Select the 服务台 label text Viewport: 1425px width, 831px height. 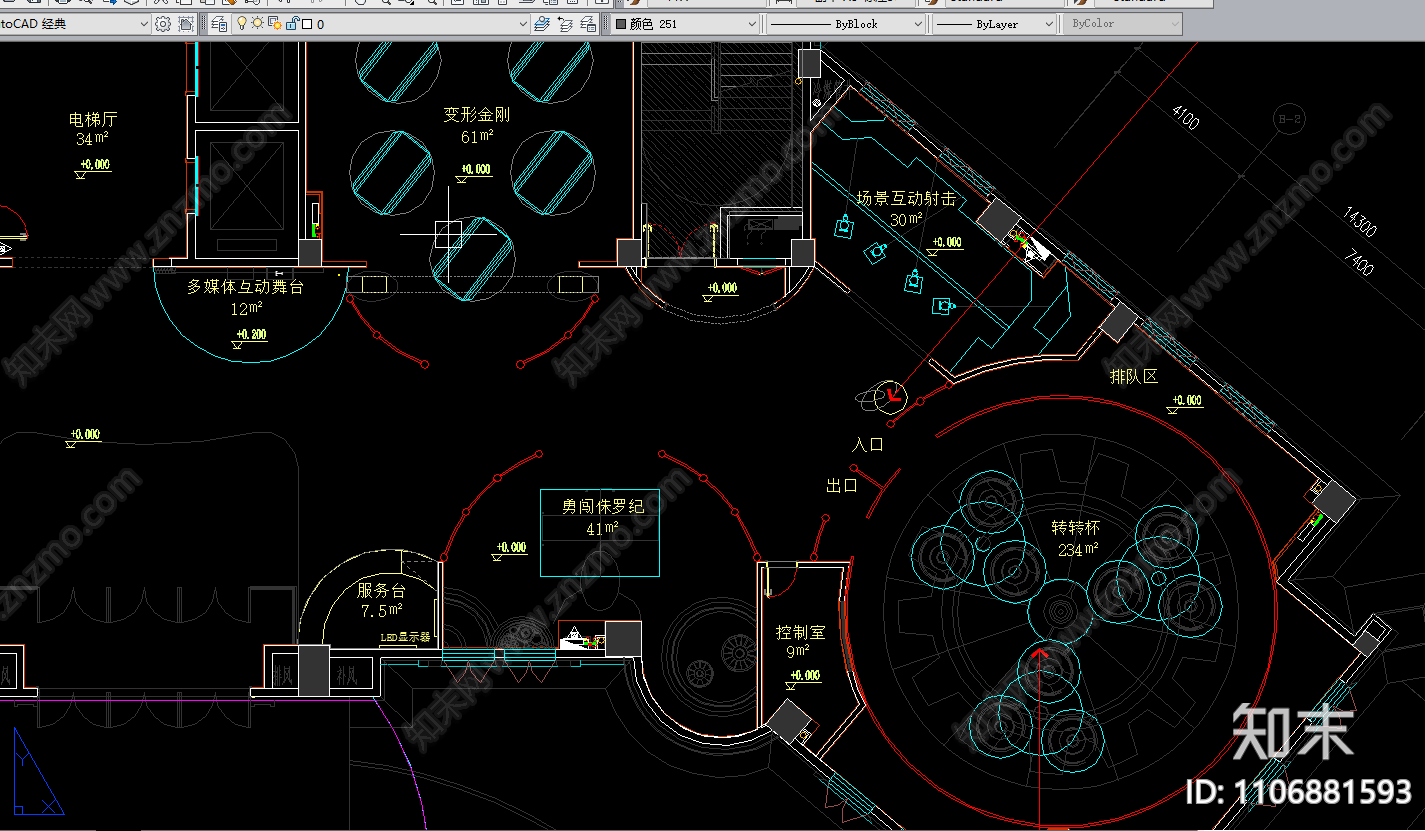click(x=382, y=590)
